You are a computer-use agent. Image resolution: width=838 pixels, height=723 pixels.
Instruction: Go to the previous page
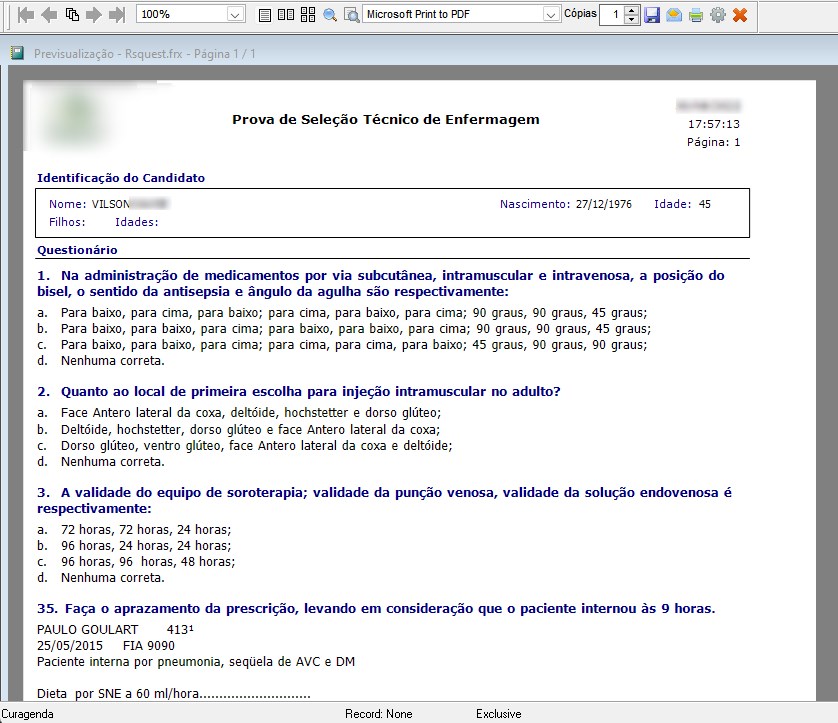49,15
